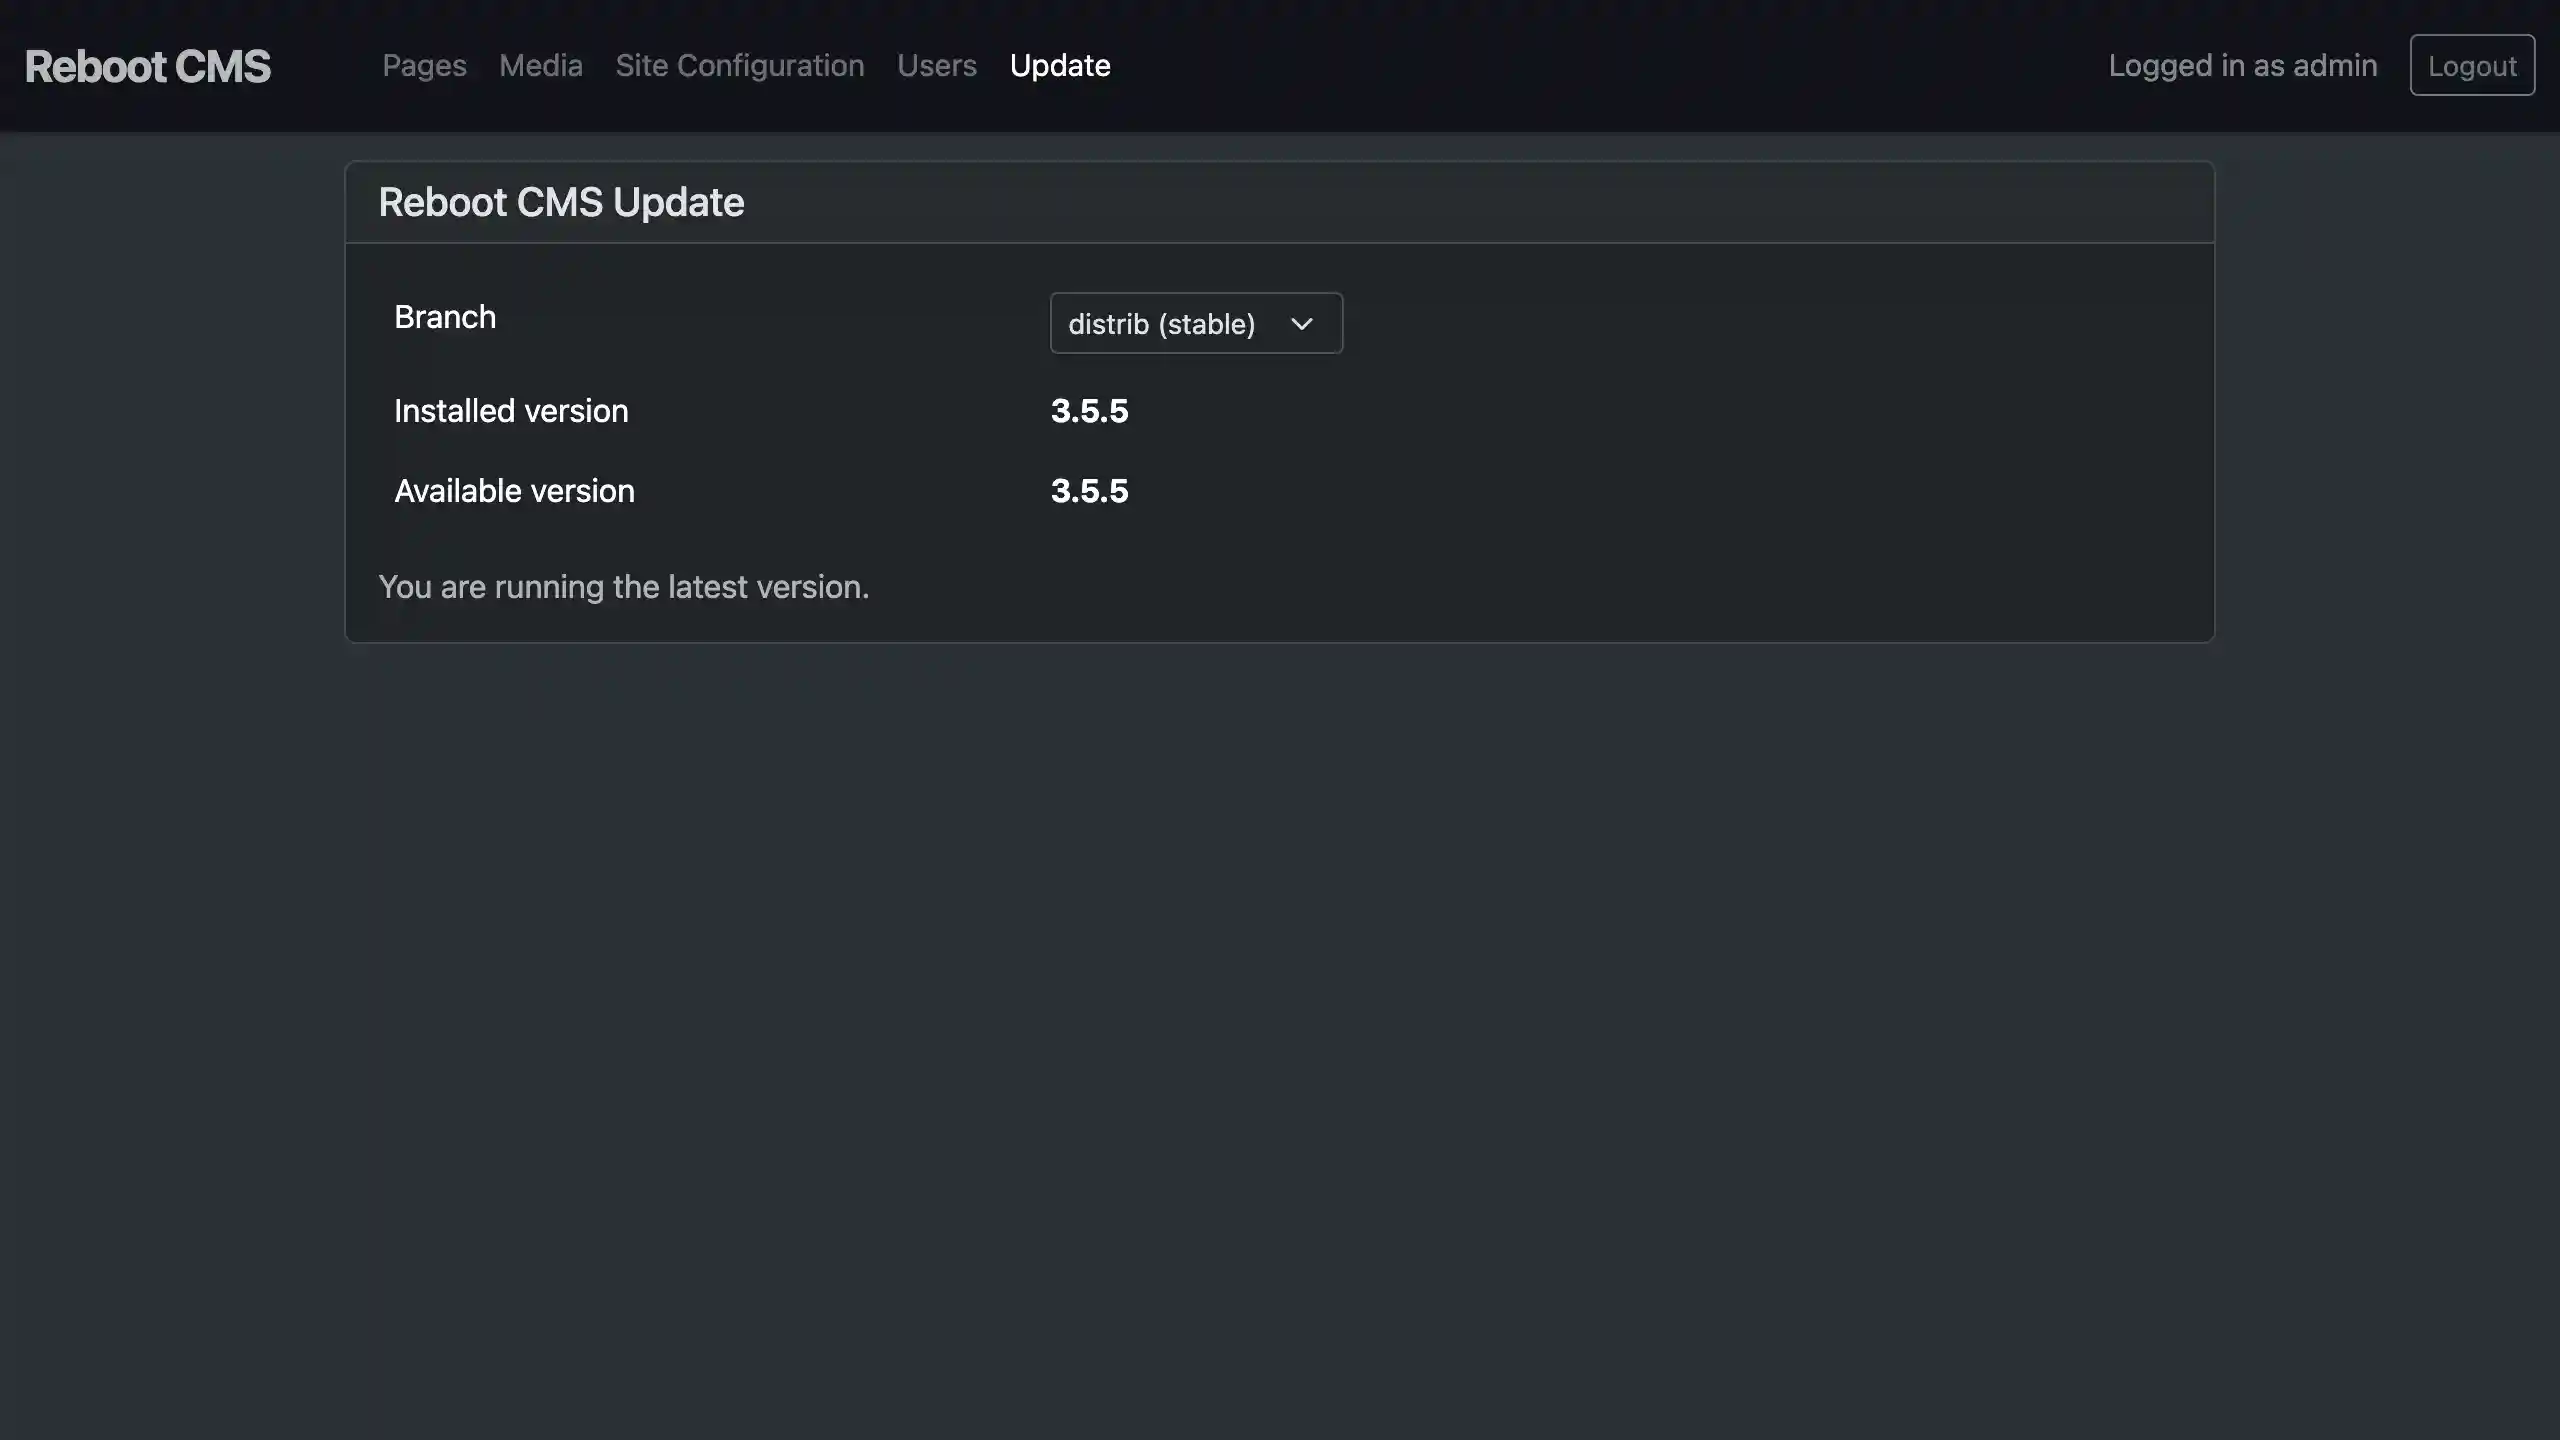Click the 'running the latest version' message
The height and width of the screenshot is (1440, 2560).
click(623, 587)
